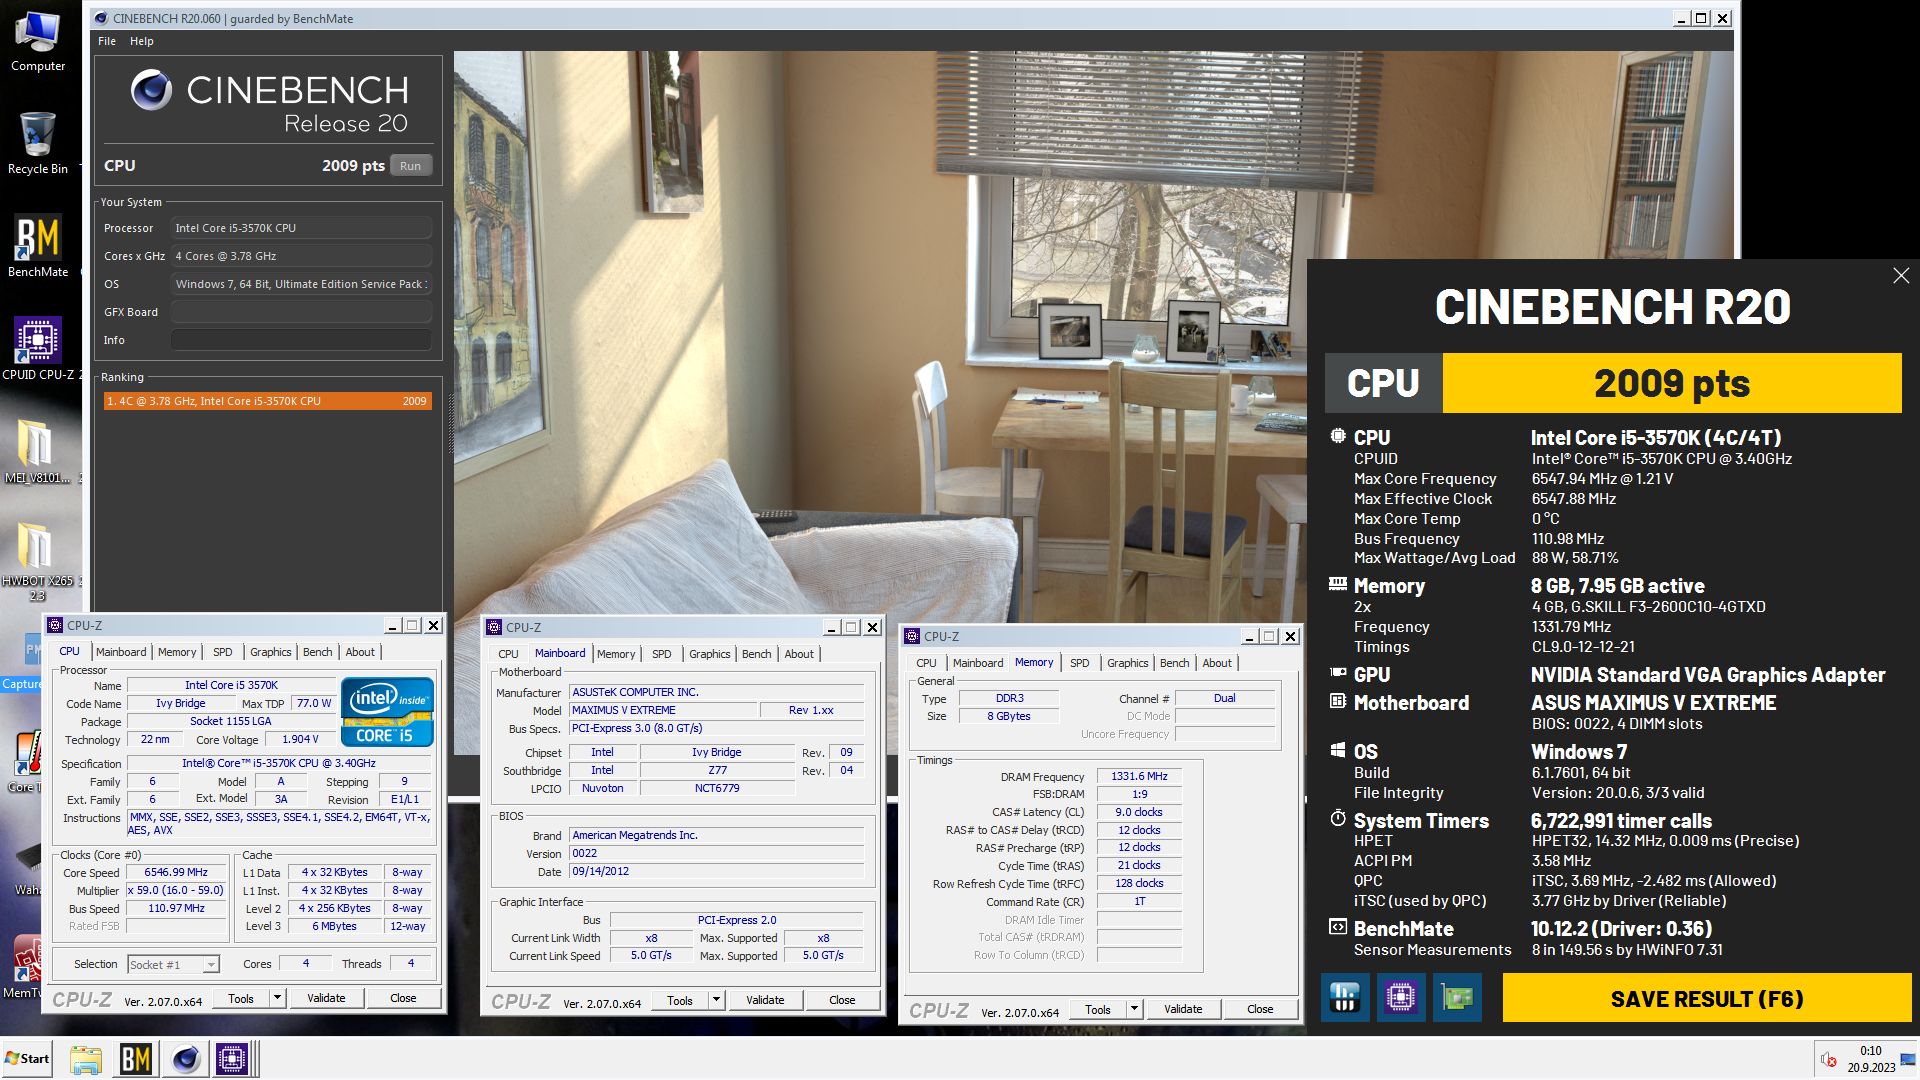Open Mainboard tab in Memory CPU-Z window
Viewport: 1920px width, 1080px height.
[978, 663]
